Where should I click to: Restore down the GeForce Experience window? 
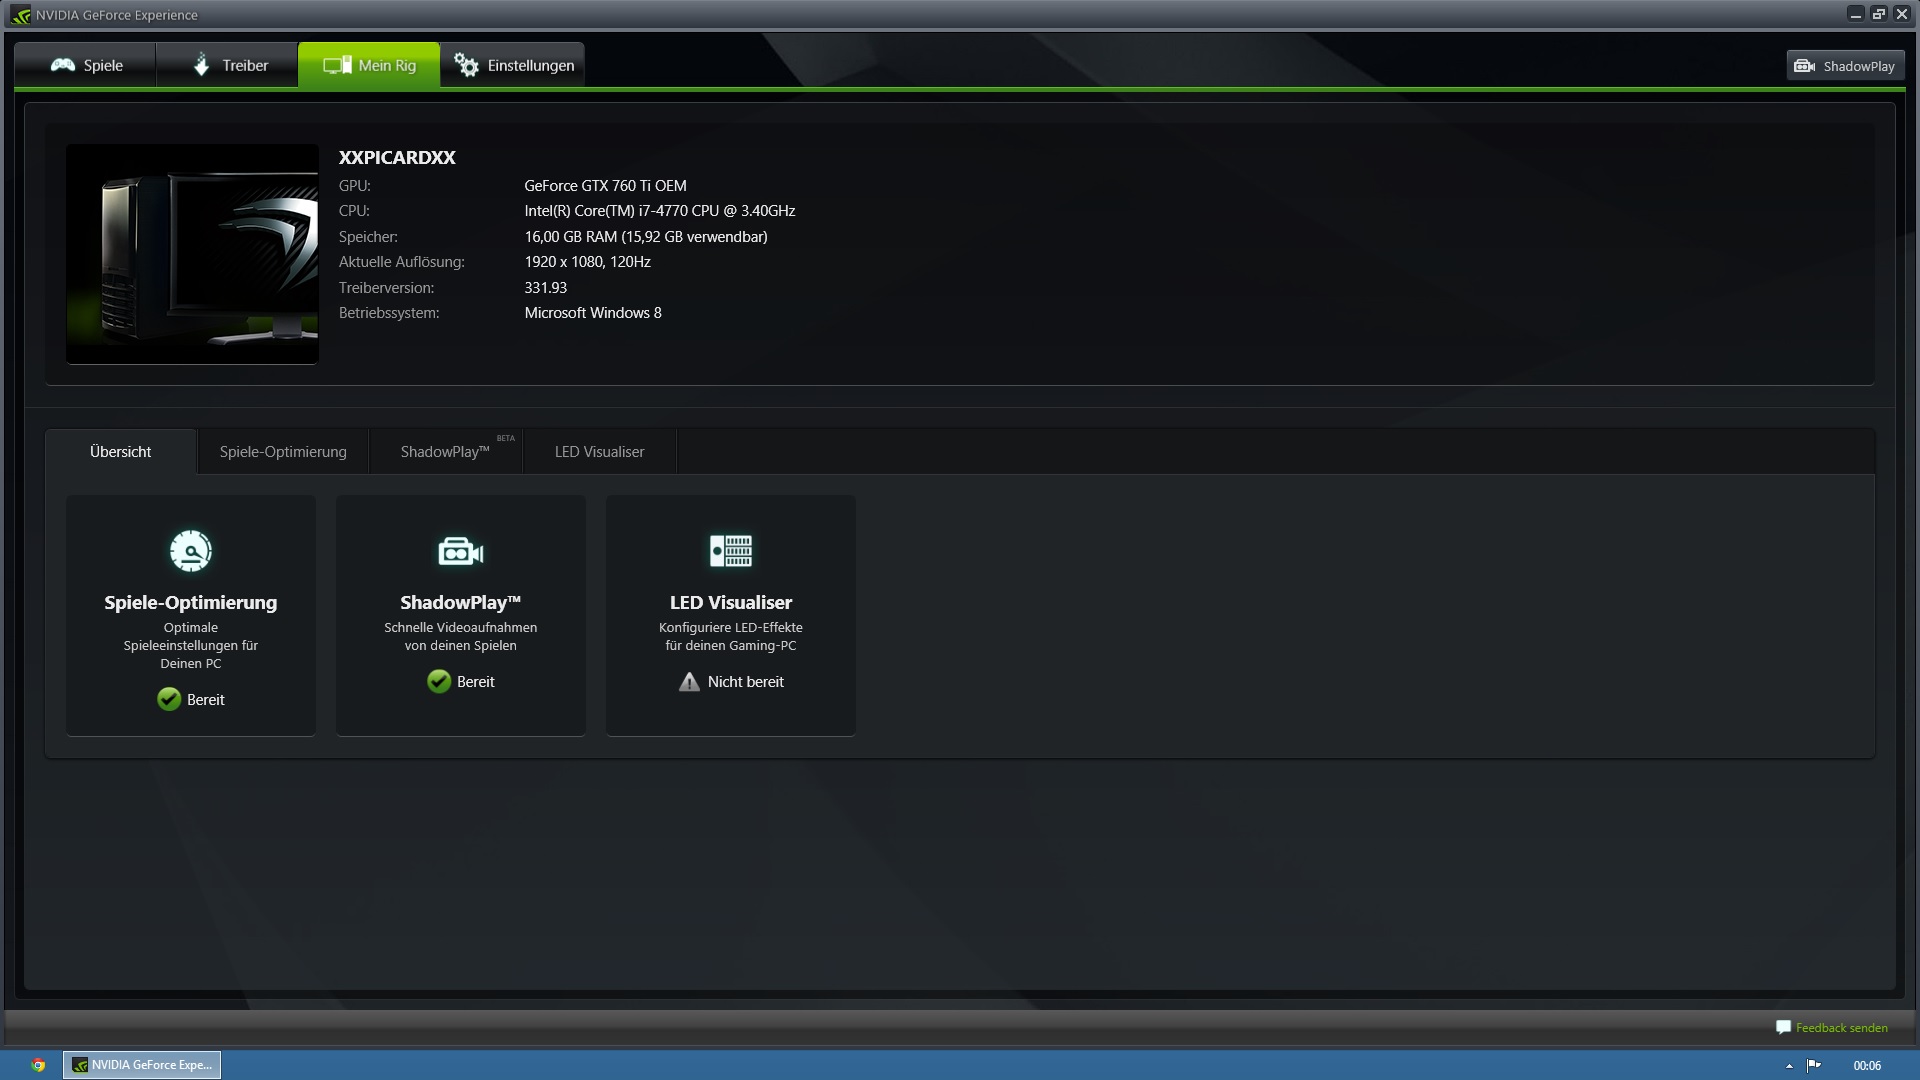[1879, 14]
